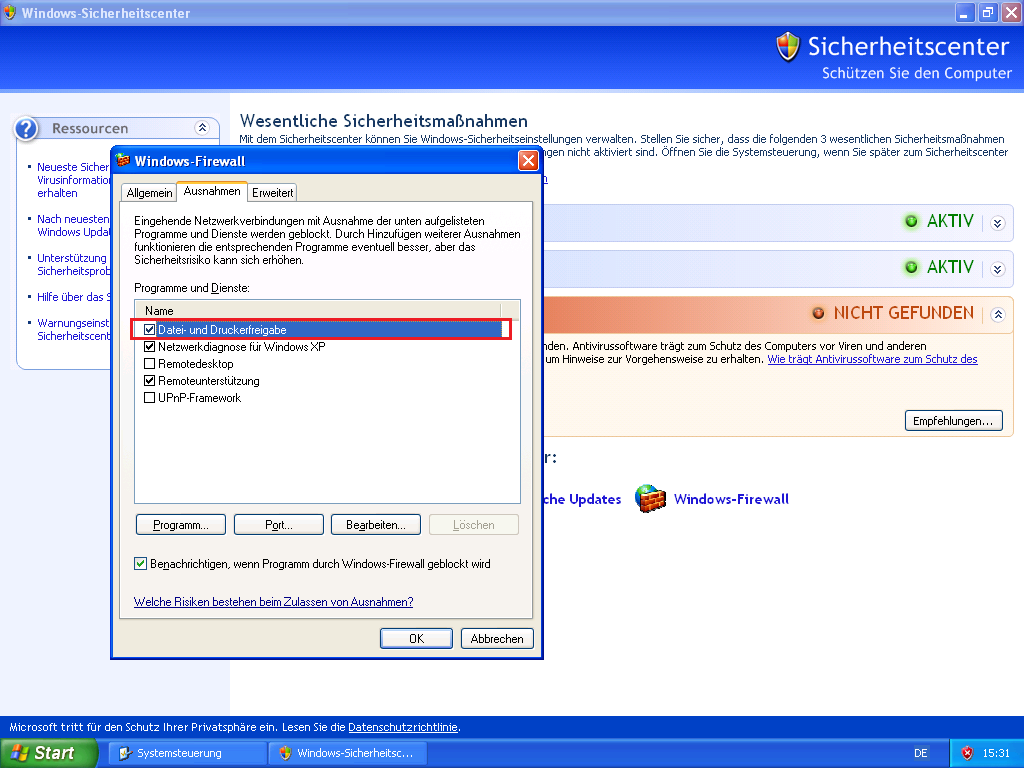This screenshot has width=1024, height=768.
Task: Open the Unterstützung Sicherheitsprobleme link
Action: click(74, 264)
